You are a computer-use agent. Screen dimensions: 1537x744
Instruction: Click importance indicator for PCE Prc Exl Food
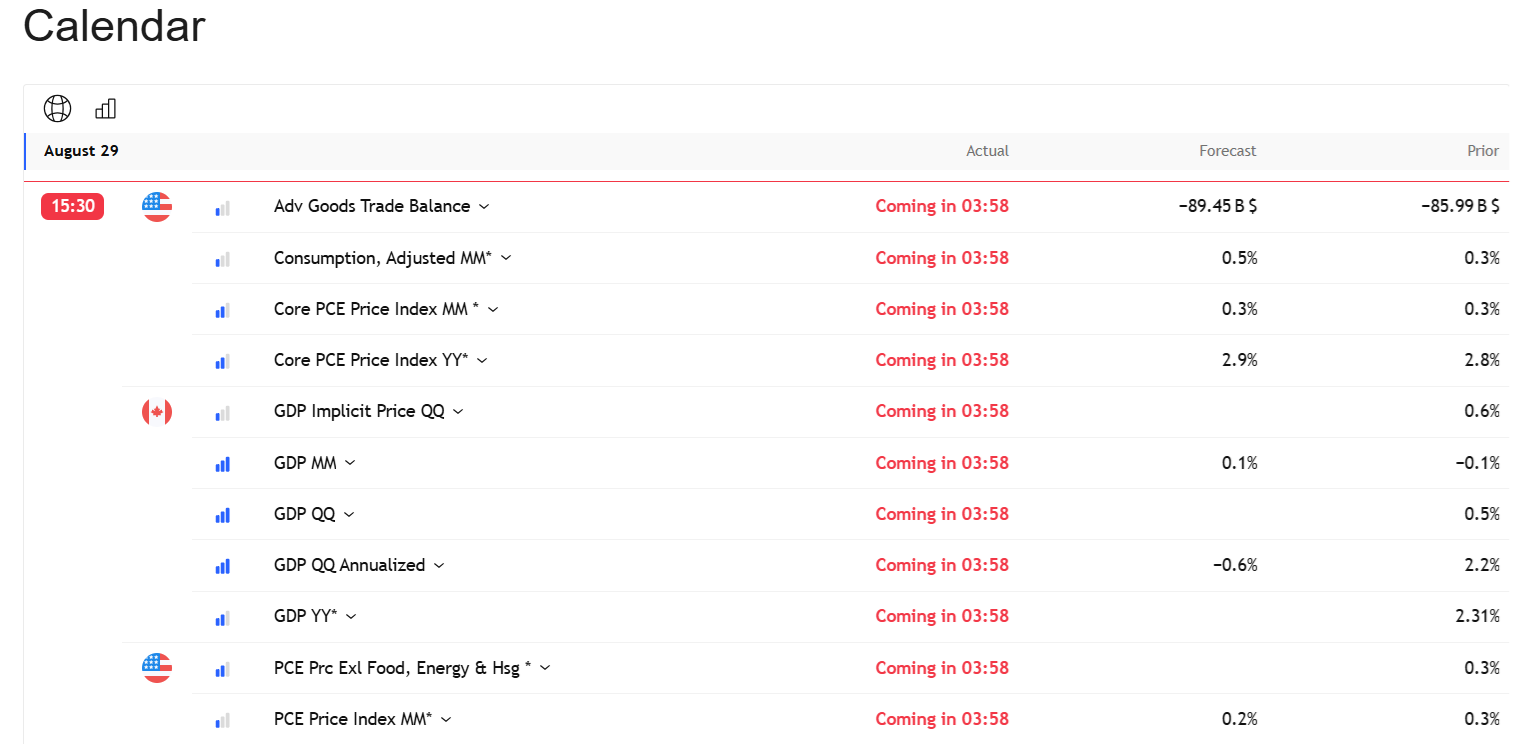[222, 669]
